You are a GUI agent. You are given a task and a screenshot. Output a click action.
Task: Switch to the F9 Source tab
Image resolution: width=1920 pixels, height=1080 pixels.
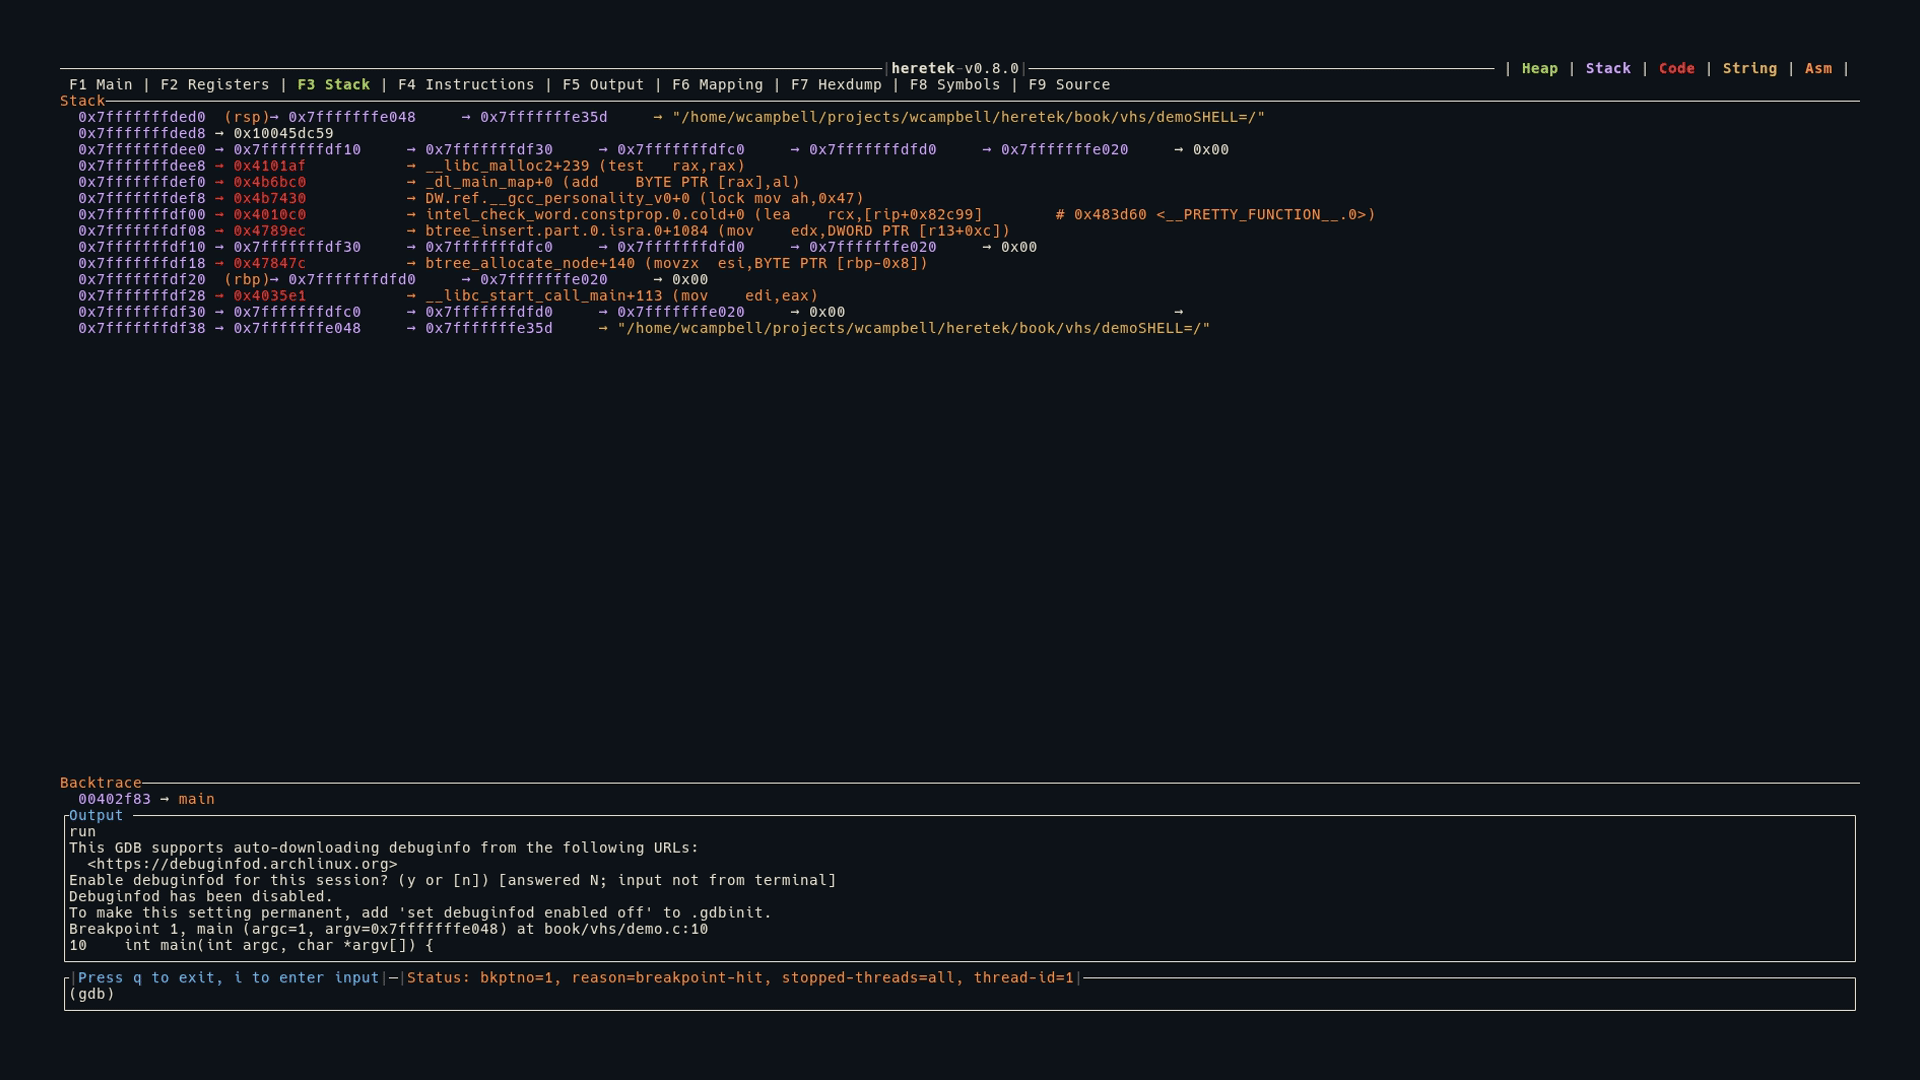1069,85
